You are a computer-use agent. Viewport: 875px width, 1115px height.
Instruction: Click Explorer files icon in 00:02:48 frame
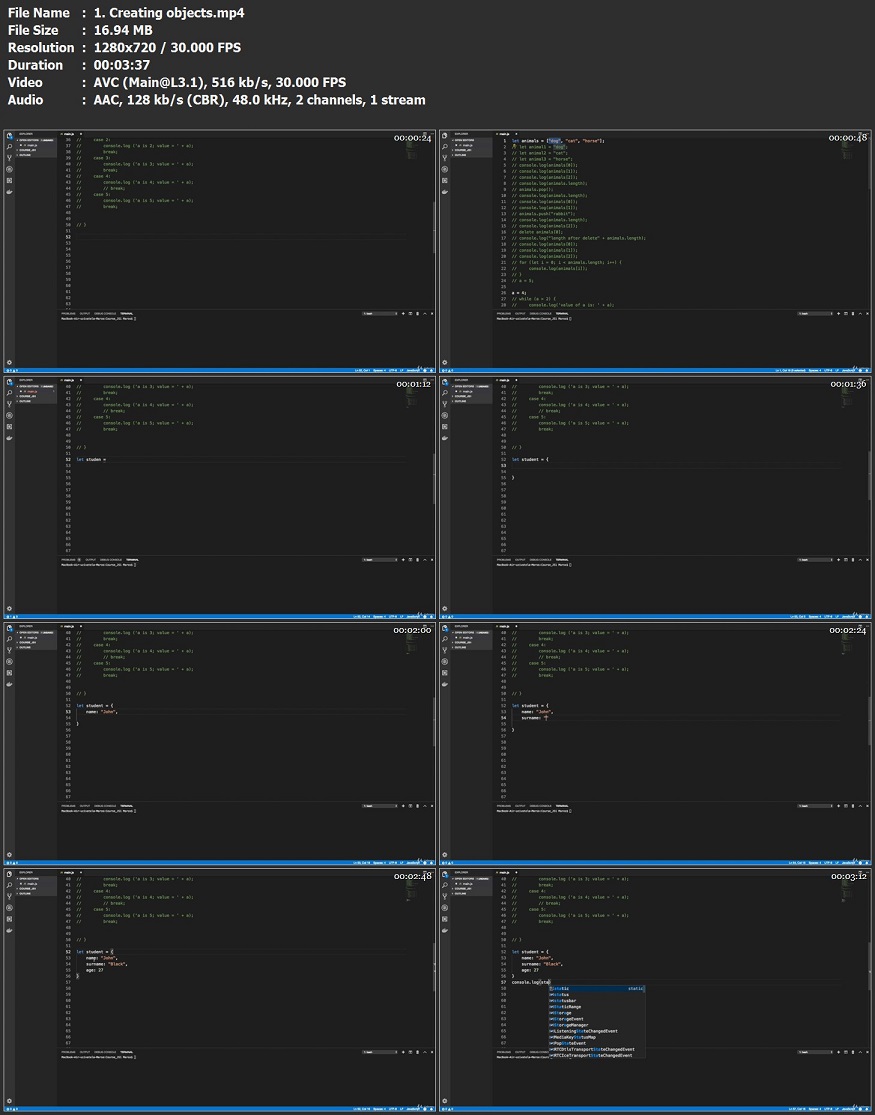9,874
